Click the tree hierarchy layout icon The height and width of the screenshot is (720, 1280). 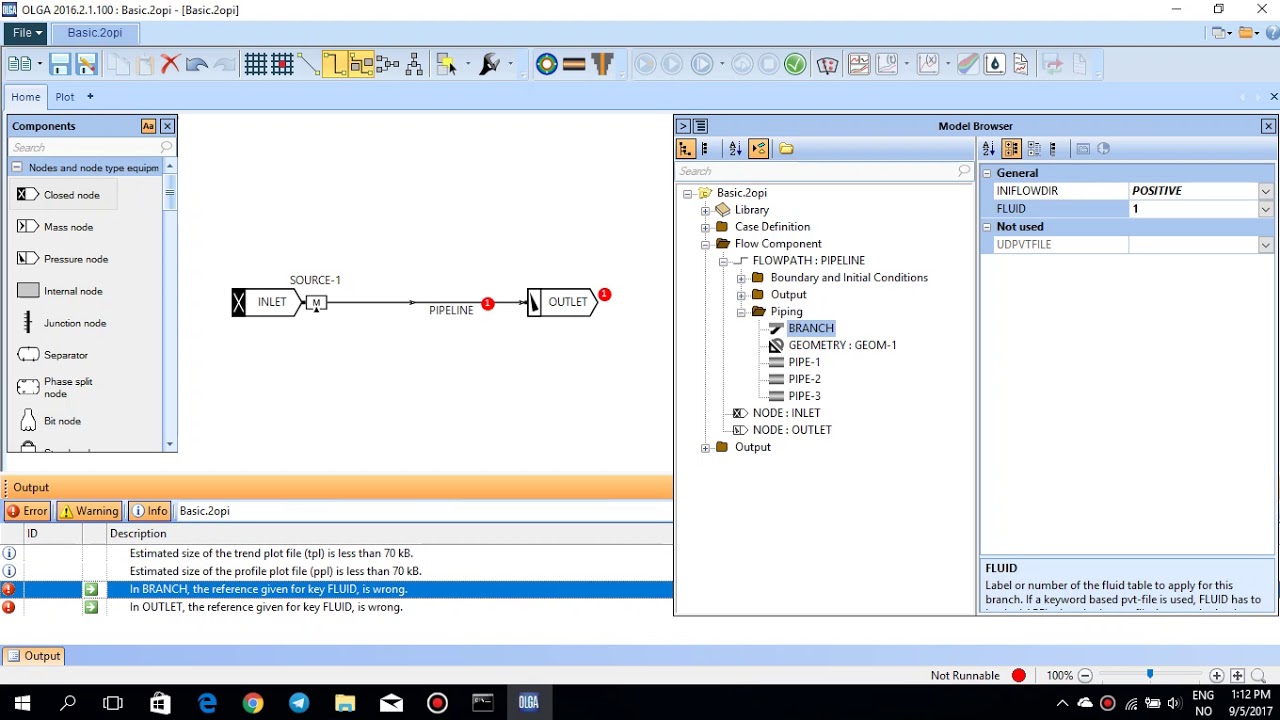tap(414, 65)
